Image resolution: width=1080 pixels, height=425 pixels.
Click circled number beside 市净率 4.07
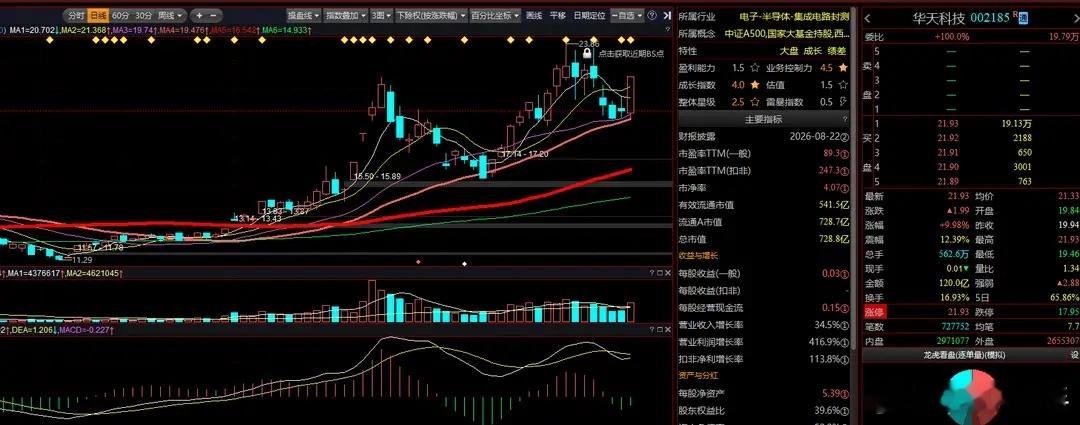point(845,187)
